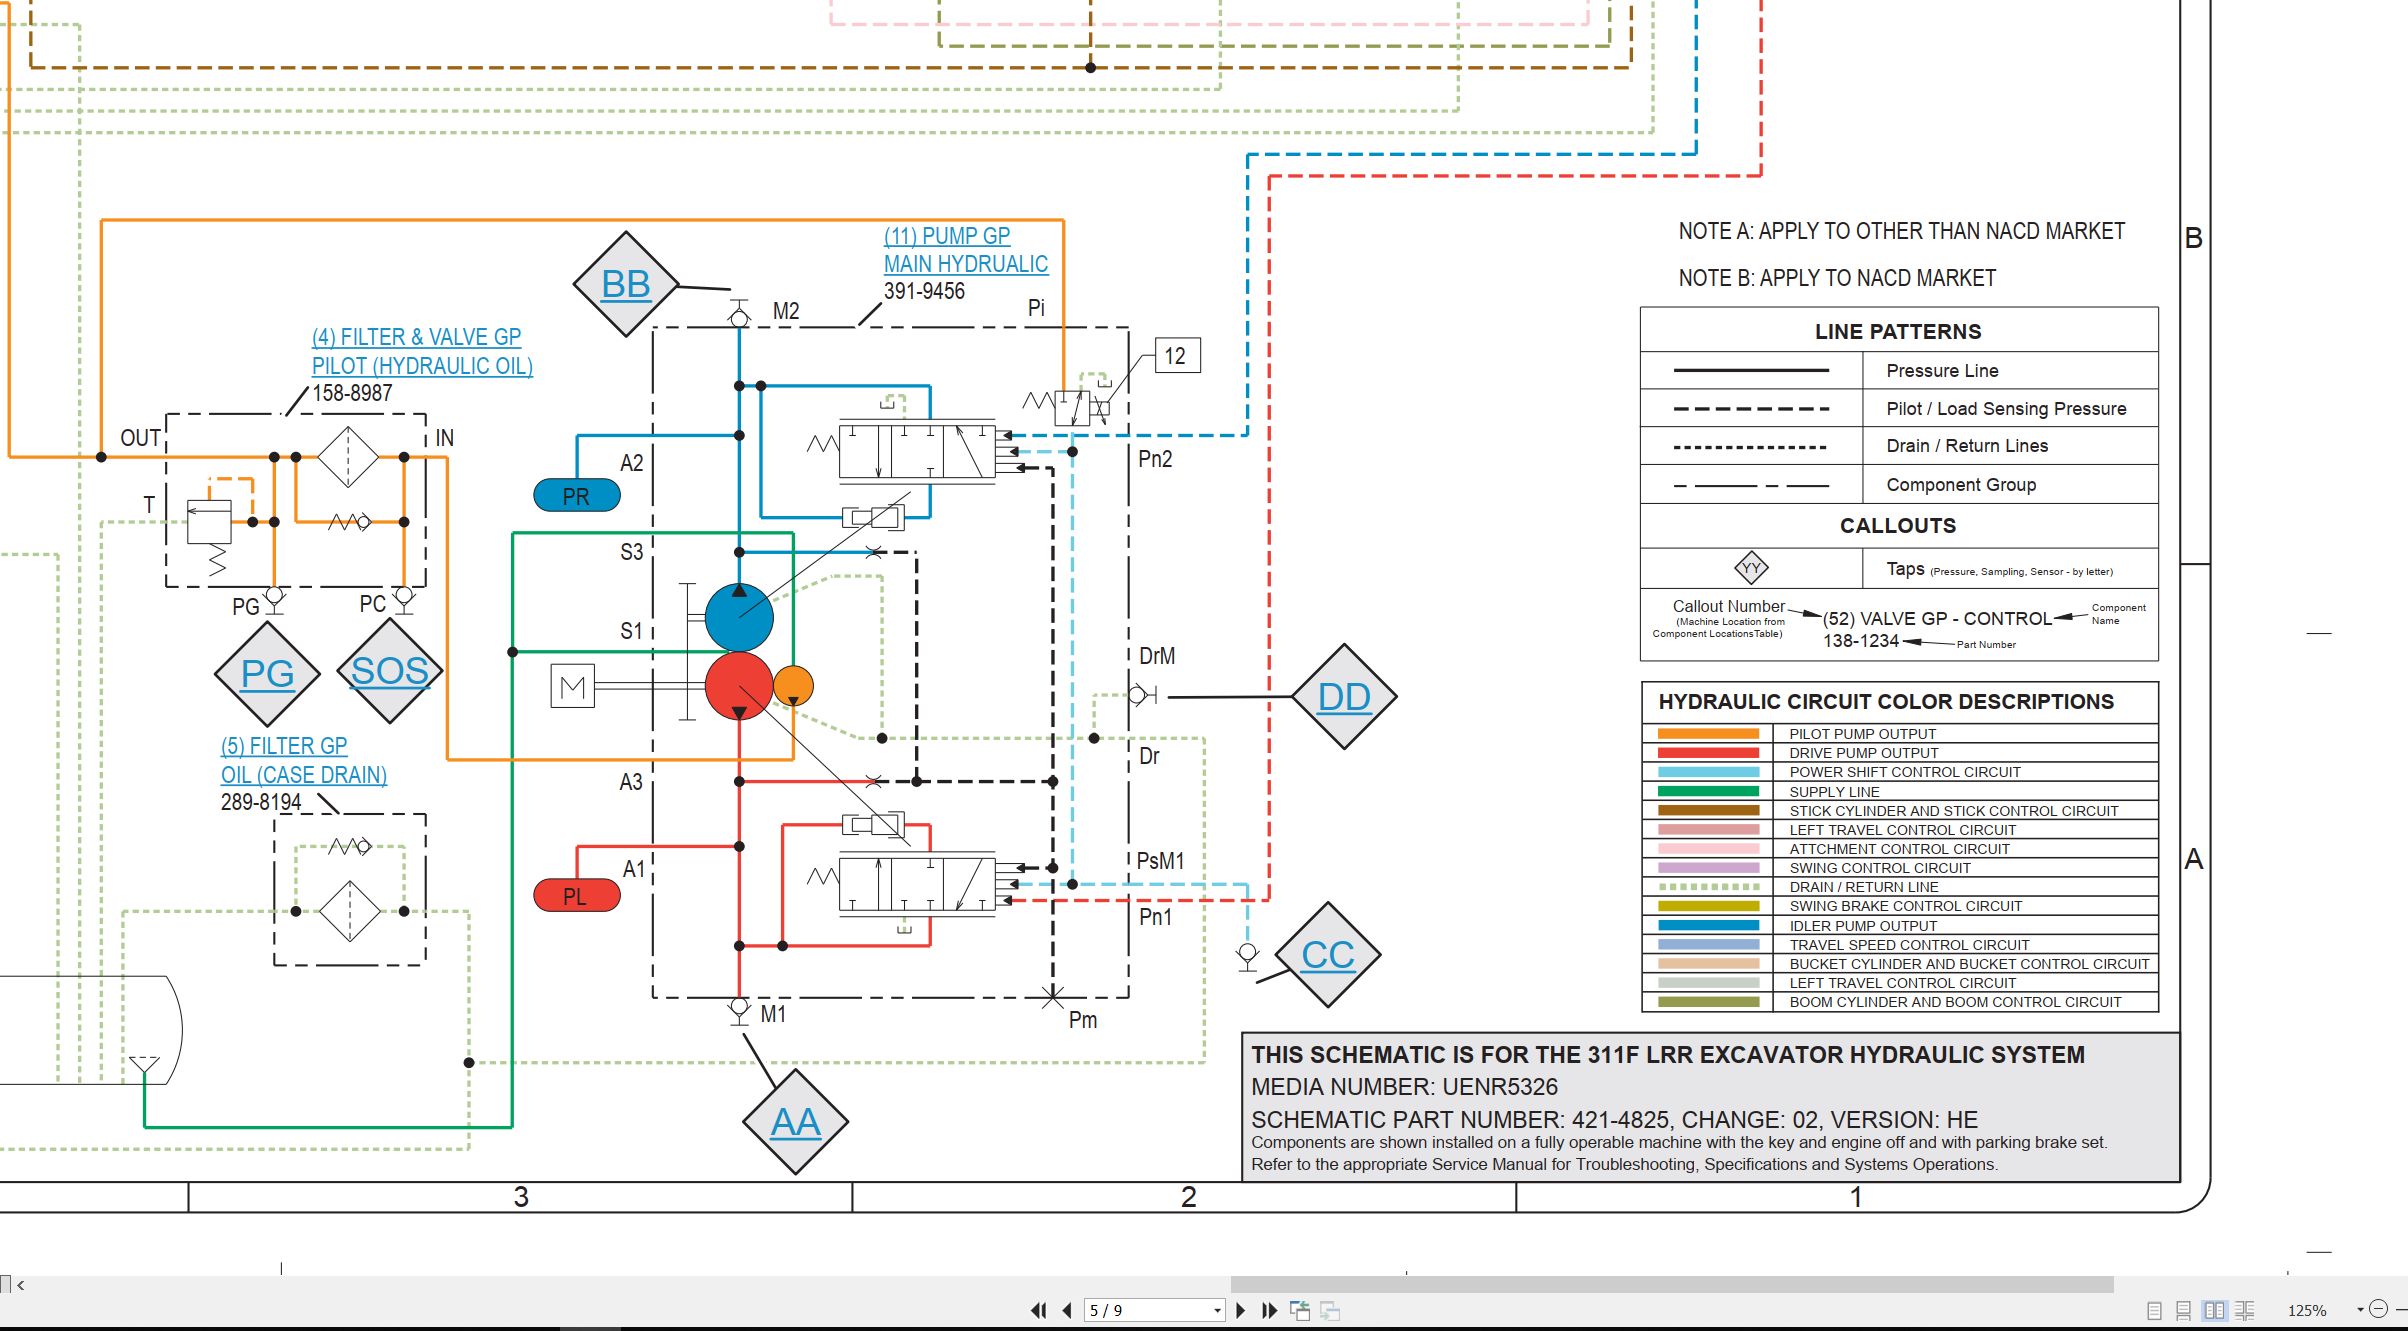
Task: Click the SCHEMATIC PART NUMBER text line
Action: 1614,1120
